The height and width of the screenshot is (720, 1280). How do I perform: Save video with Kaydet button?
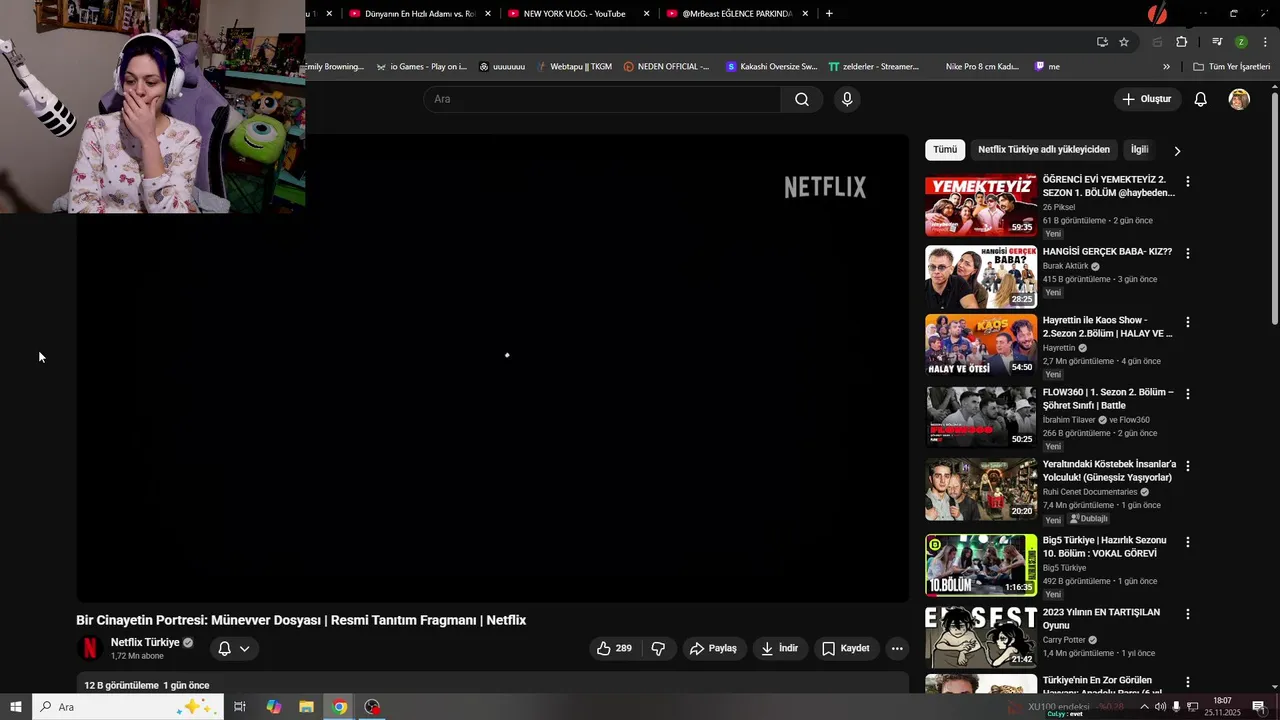[846, 648]
